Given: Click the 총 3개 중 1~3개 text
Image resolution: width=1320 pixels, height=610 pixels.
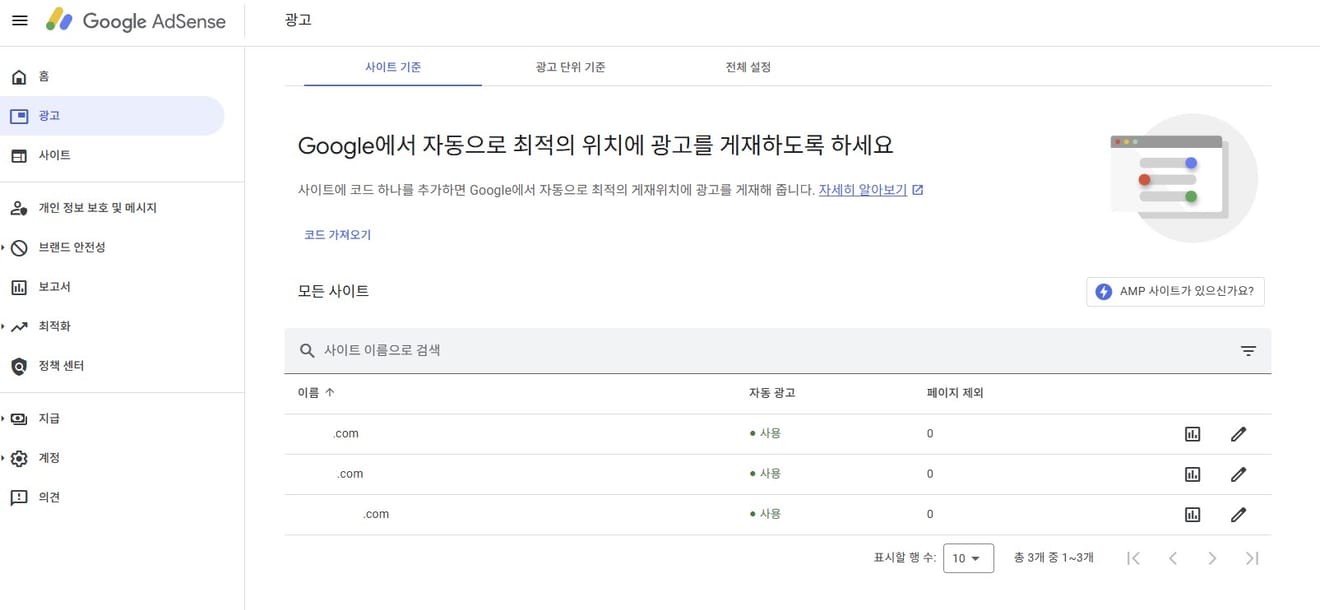Looking at the screenshot, I should pos(1053,558).
